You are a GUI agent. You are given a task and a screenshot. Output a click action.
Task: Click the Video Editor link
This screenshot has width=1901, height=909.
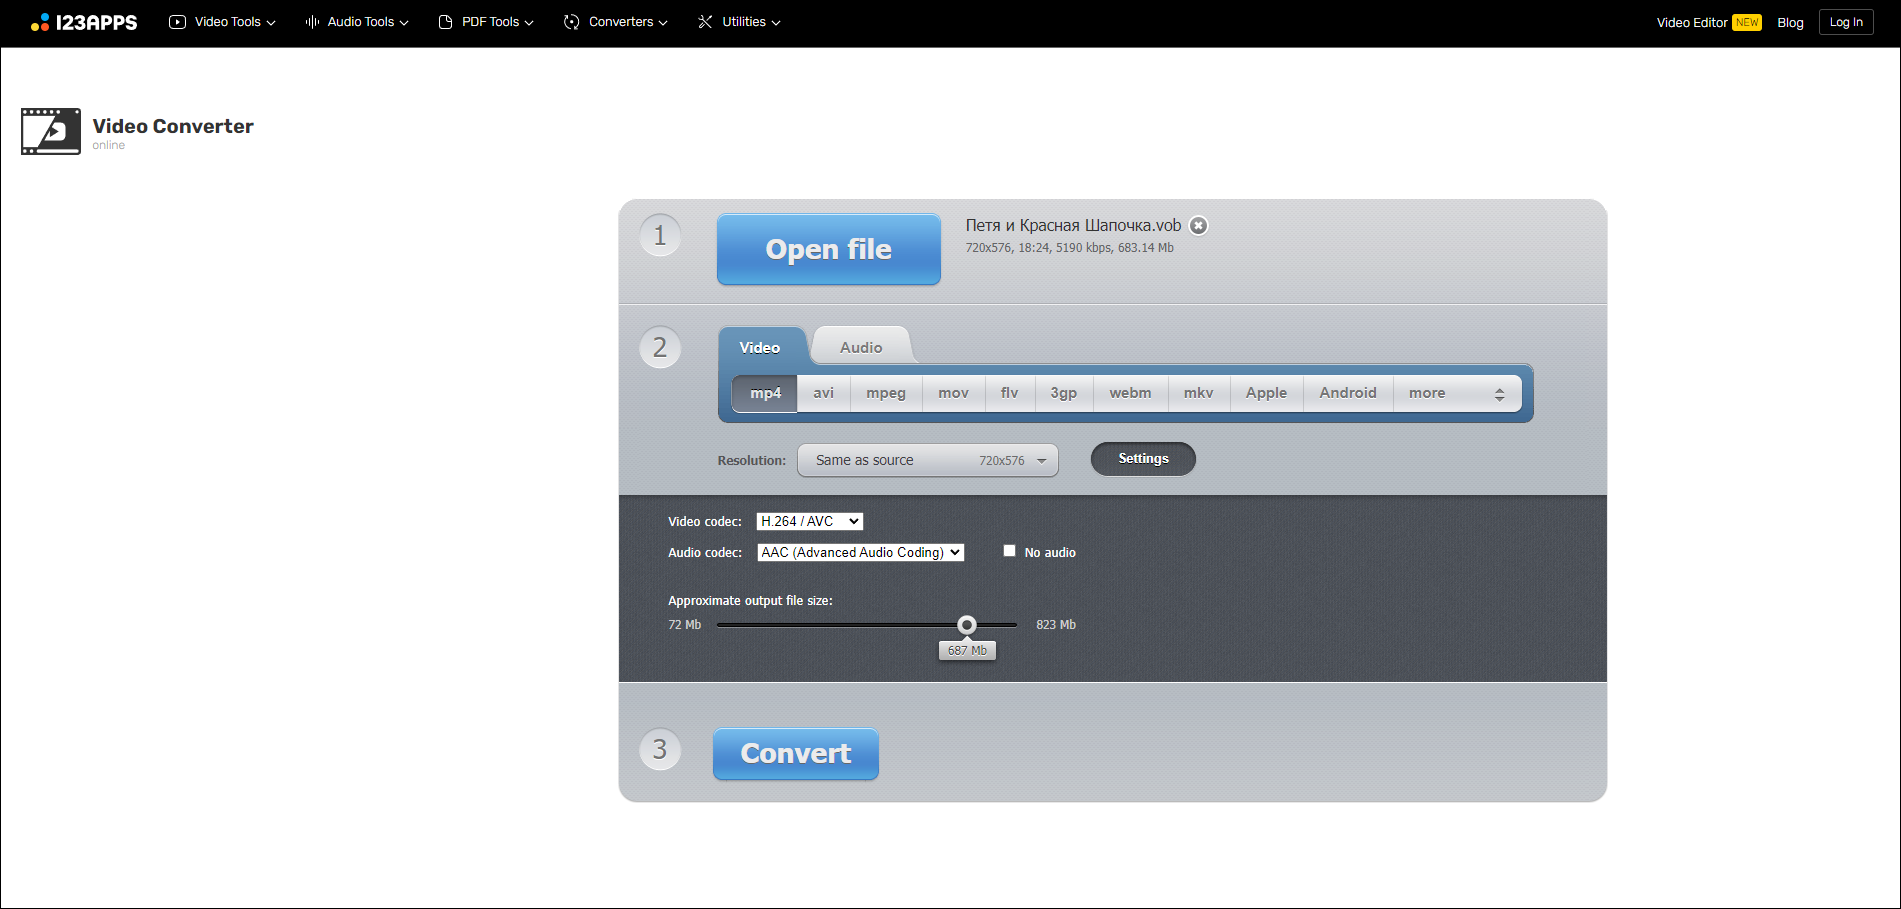(1691, 22)
